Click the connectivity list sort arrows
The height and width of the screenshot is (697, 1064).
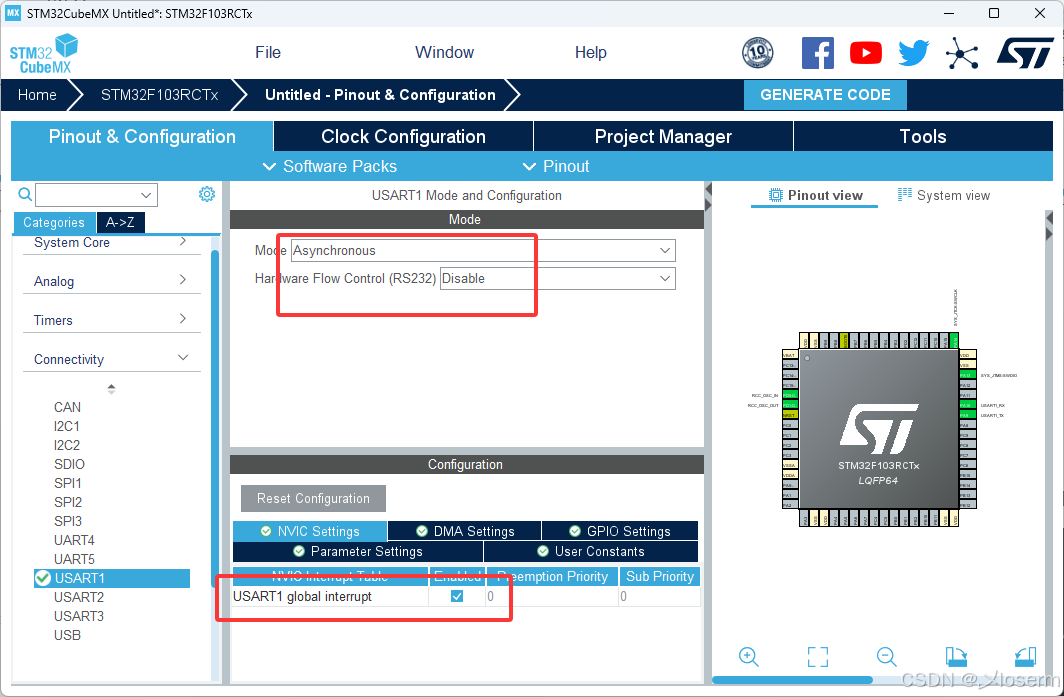[111, 389]
